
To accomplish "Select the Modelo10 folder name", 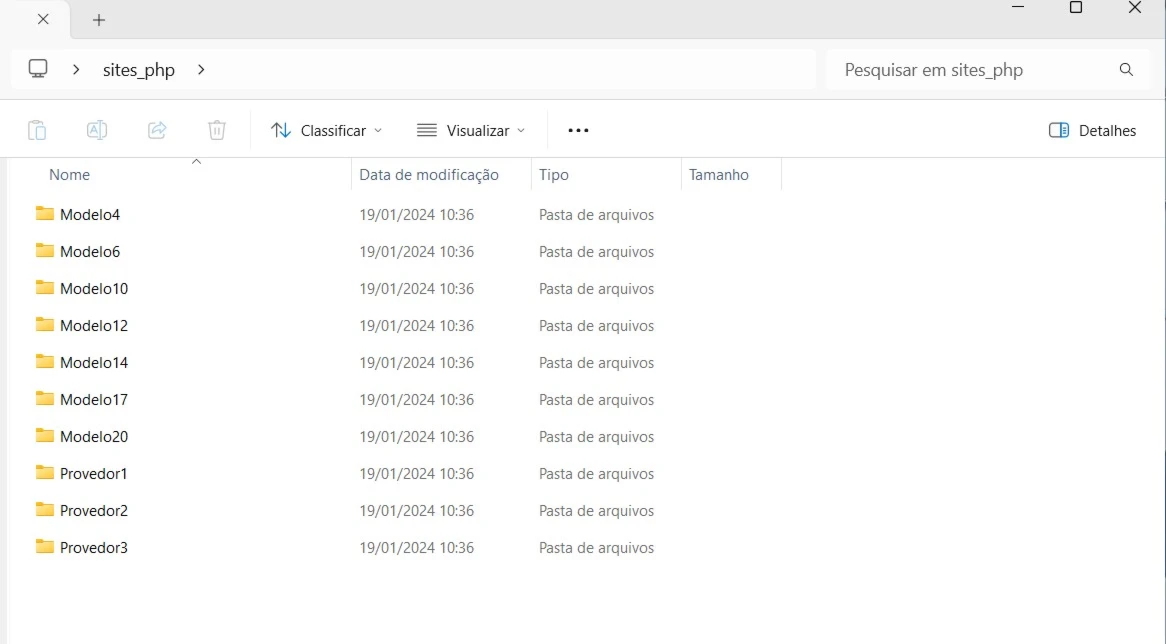I will tap(94, 289).
